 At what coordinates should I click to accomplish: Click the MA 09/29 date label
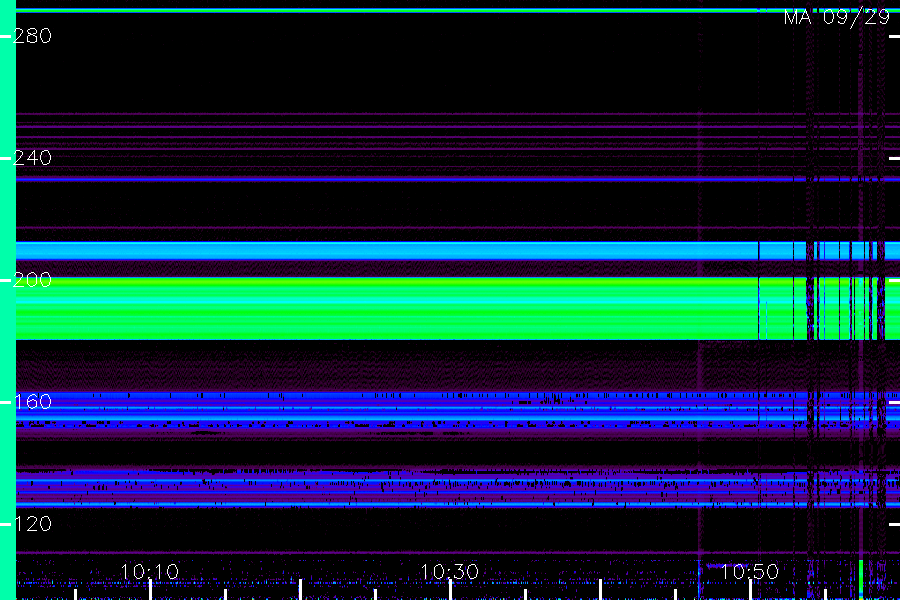[x=837, y=17]
